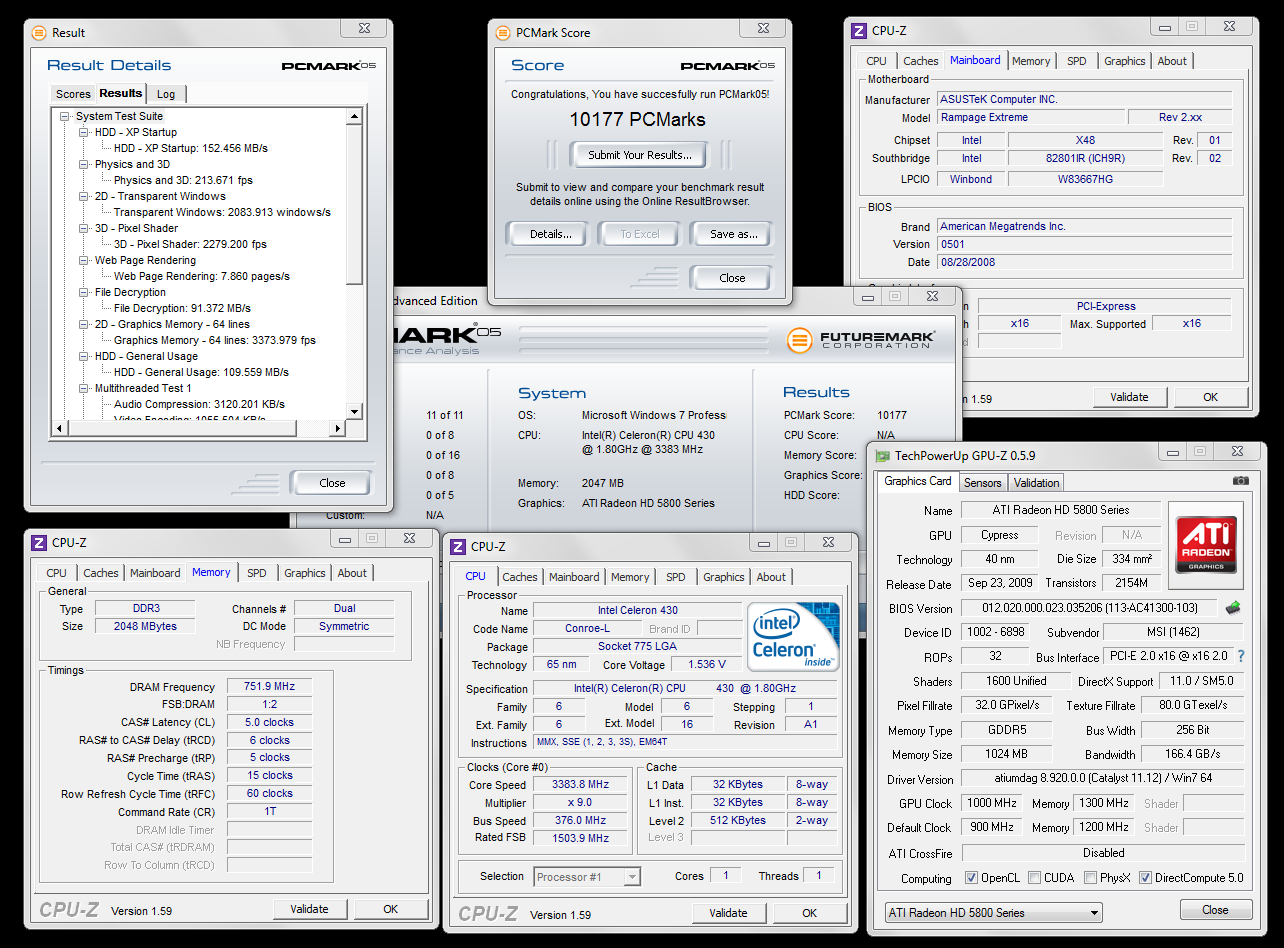Collapse the System Test Suite tree node
This screenshot has height=948, width=1284.
point(65,116)
